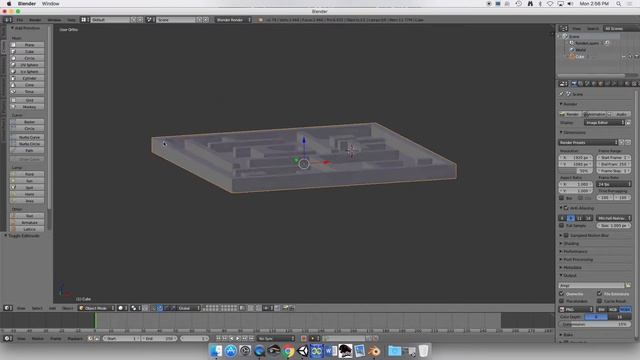This screenshot has width=640, height=360.
Task: Click the Audio render button
Action: [x=619, y=114]
